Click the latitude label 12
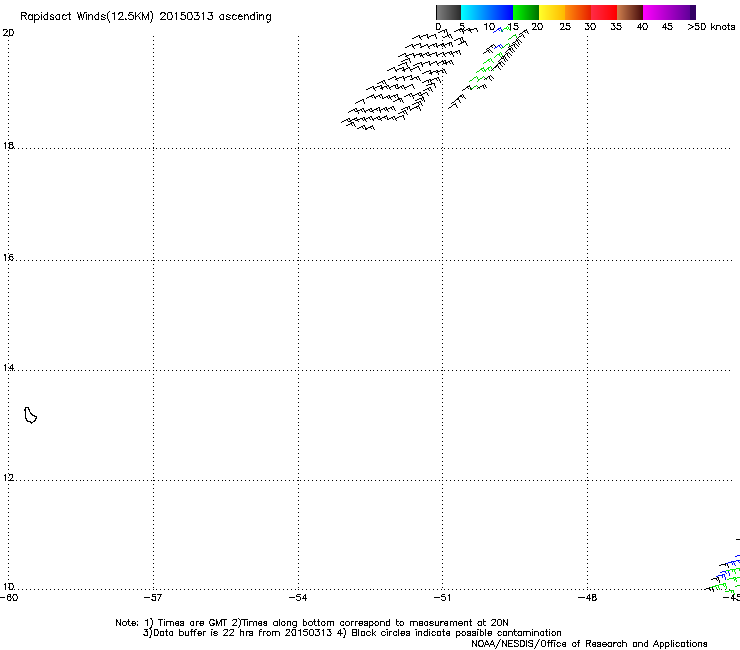 point(8,478)
